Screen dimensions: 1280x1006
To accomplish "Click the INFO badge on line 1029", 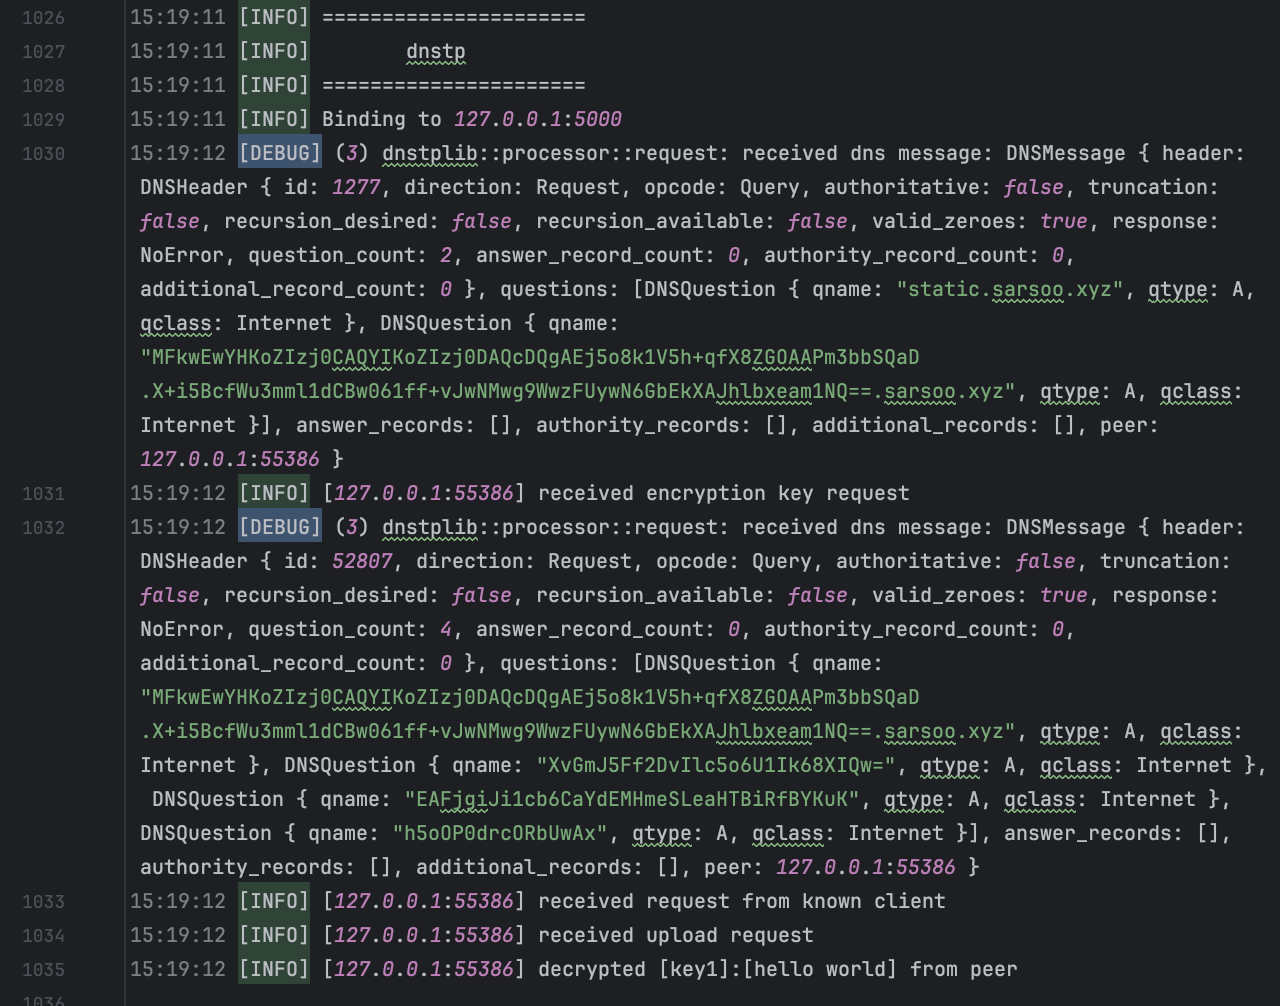I will (273, 120).
